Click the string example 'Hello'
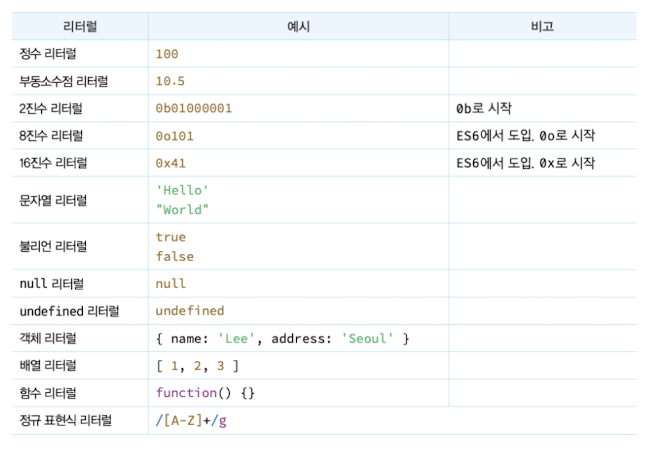 click(x=182, y=190)
